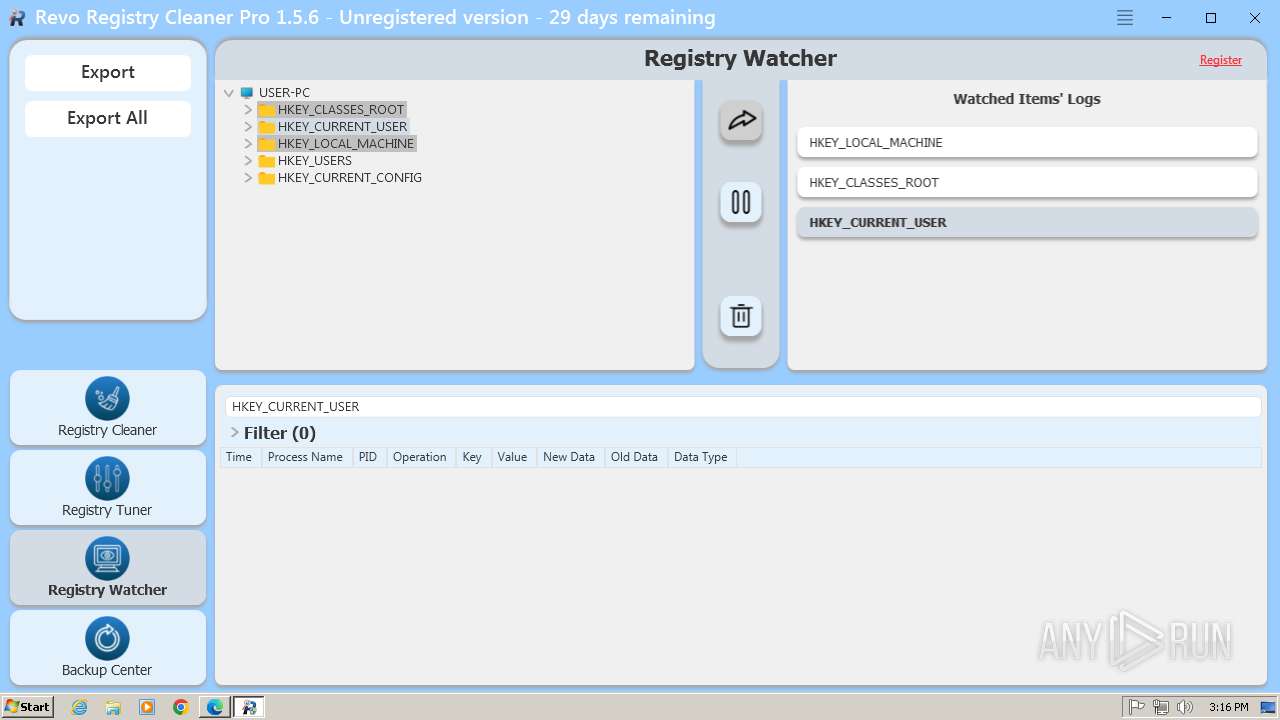
Task: Sort by Time column header
Action: [239, 457]
